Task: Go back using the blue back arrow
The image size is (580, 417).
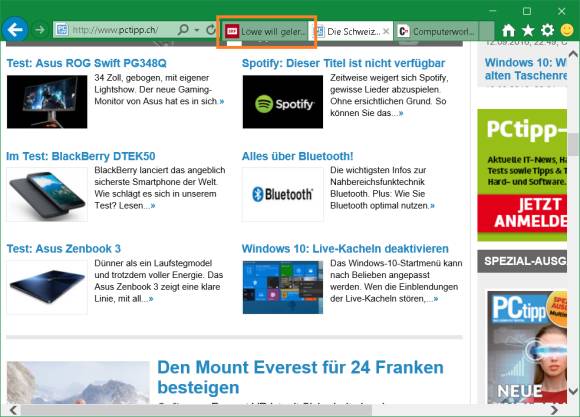Action: click(15, 30)
